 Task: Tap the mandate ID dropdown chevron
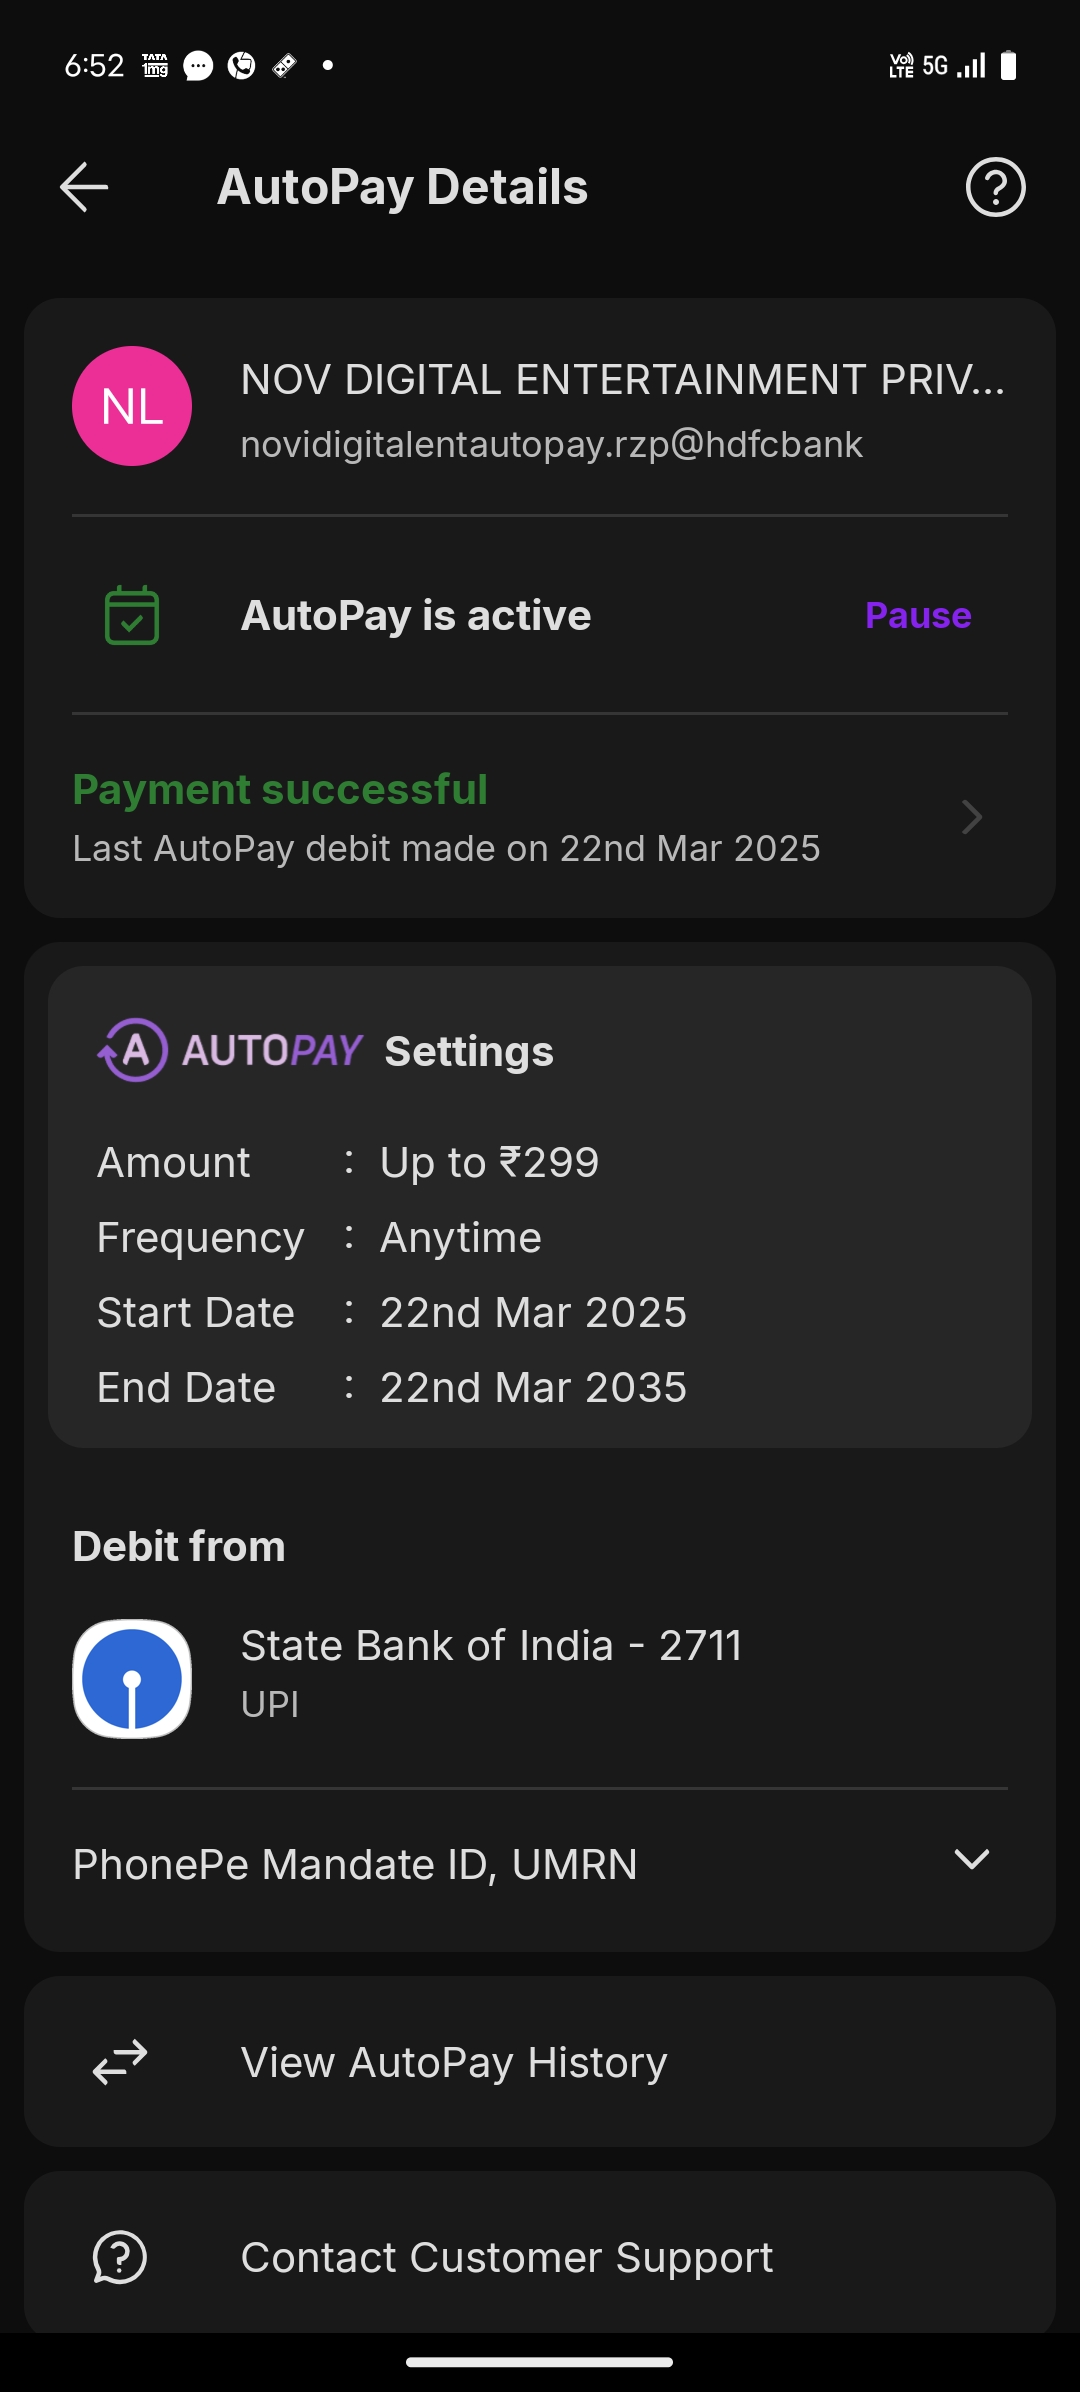[x=971, y=1860]
